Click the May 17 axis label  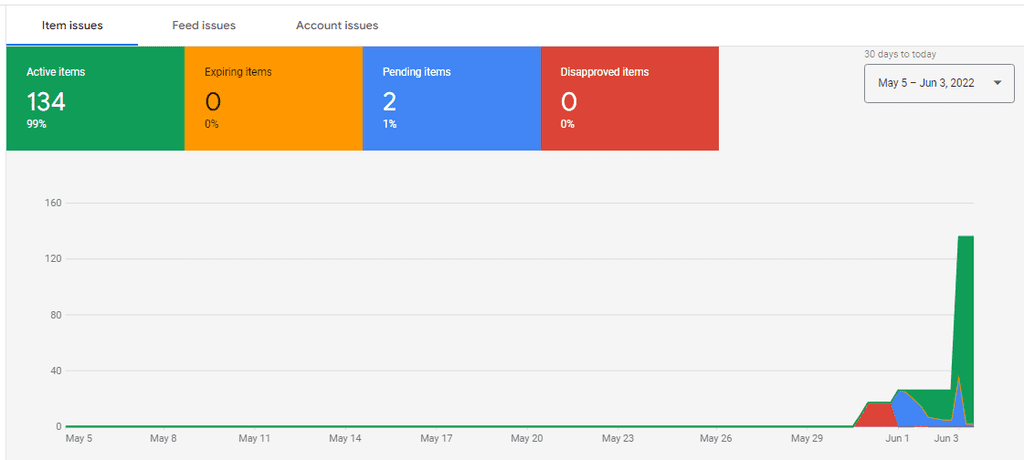(x=436, y=439)
